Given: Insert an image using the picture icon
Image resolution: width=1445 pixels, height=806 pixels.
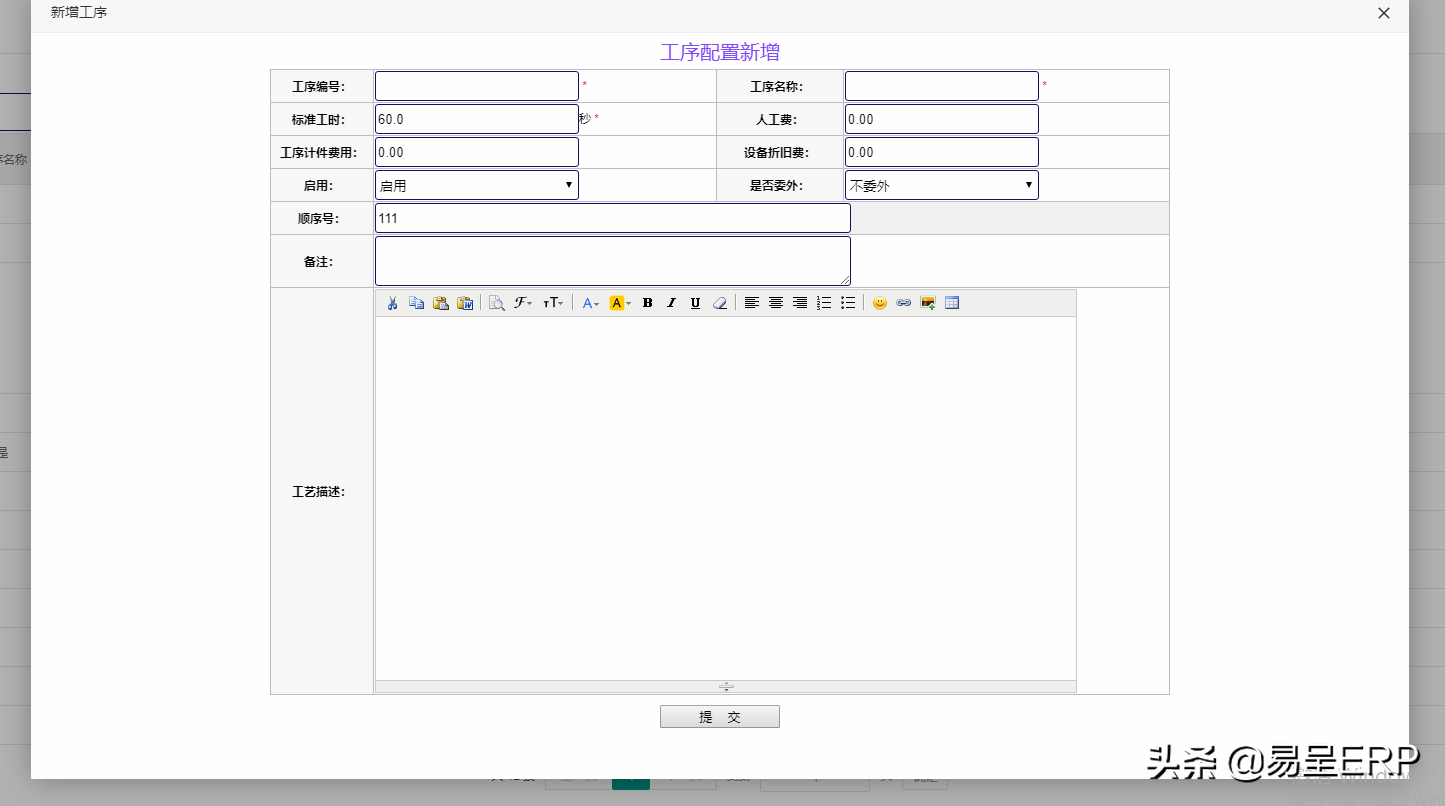Looking at the screenshot, I should [x=928, y=303].
